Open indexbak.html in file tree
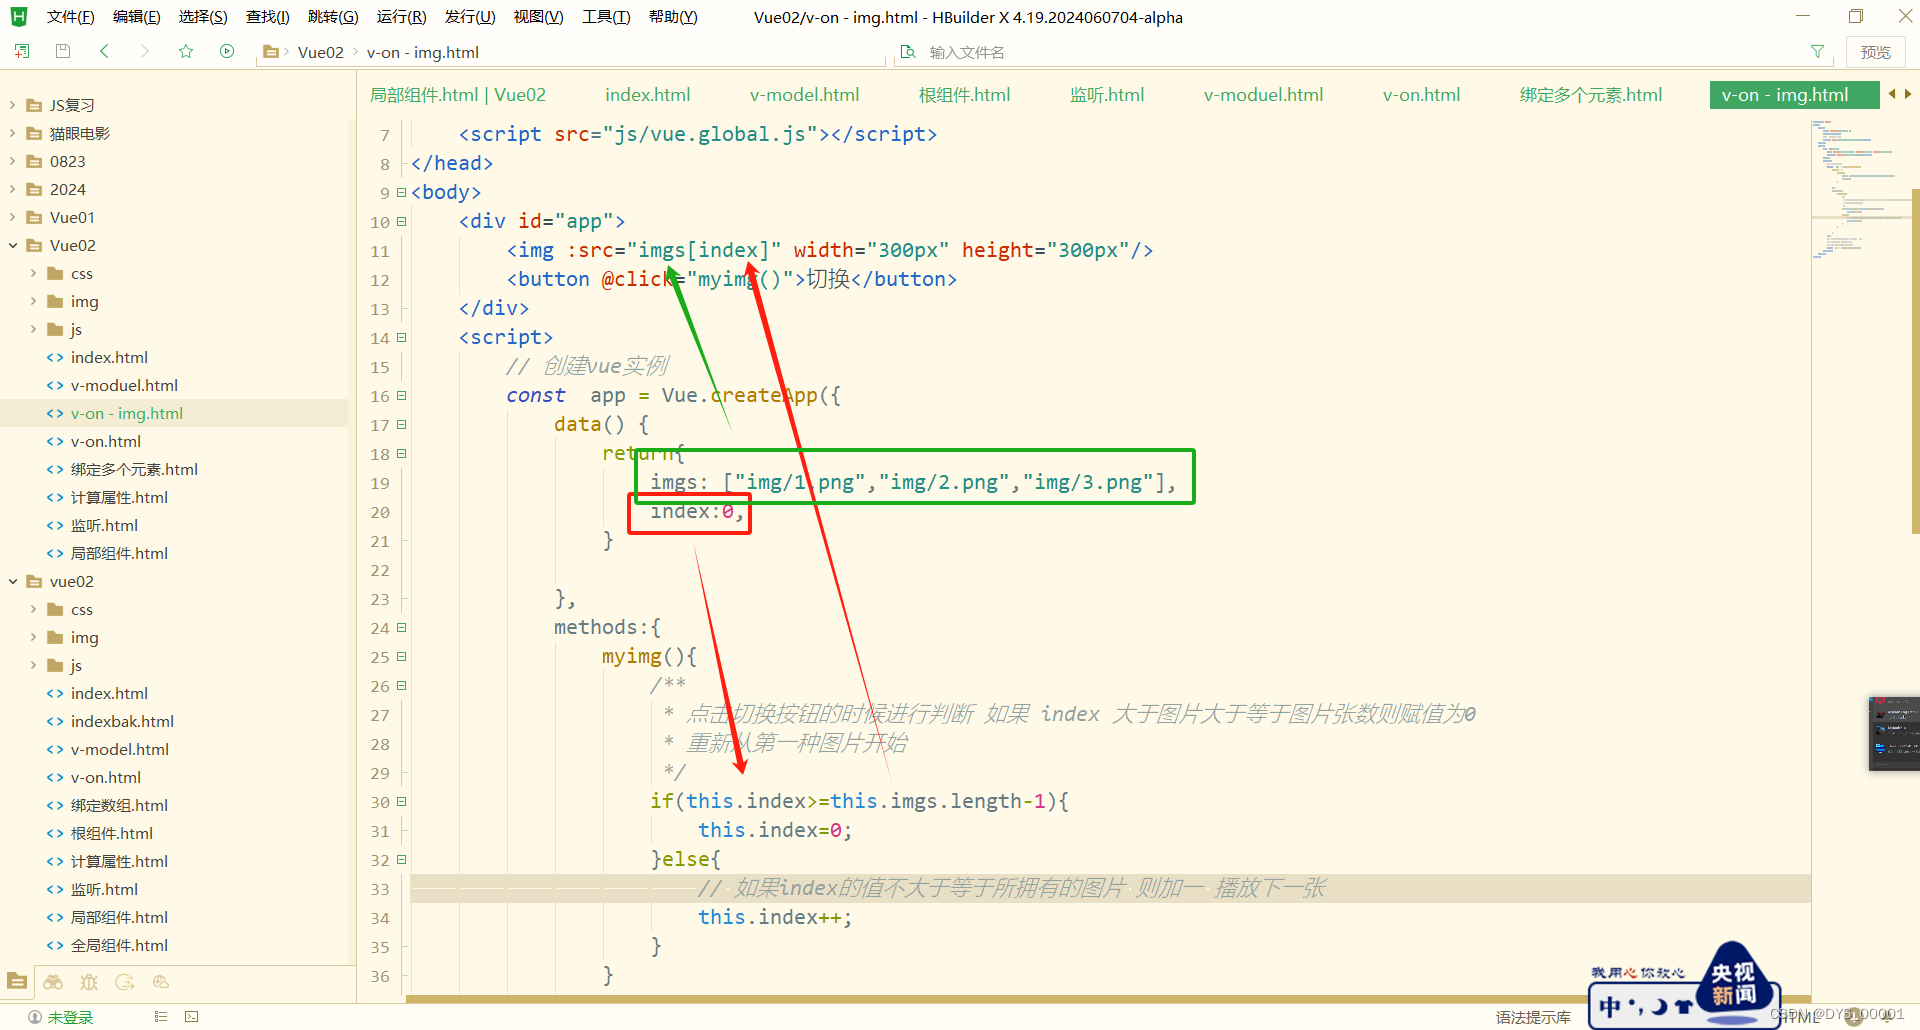1920x1030 pixels. click(x=122, y=721)
